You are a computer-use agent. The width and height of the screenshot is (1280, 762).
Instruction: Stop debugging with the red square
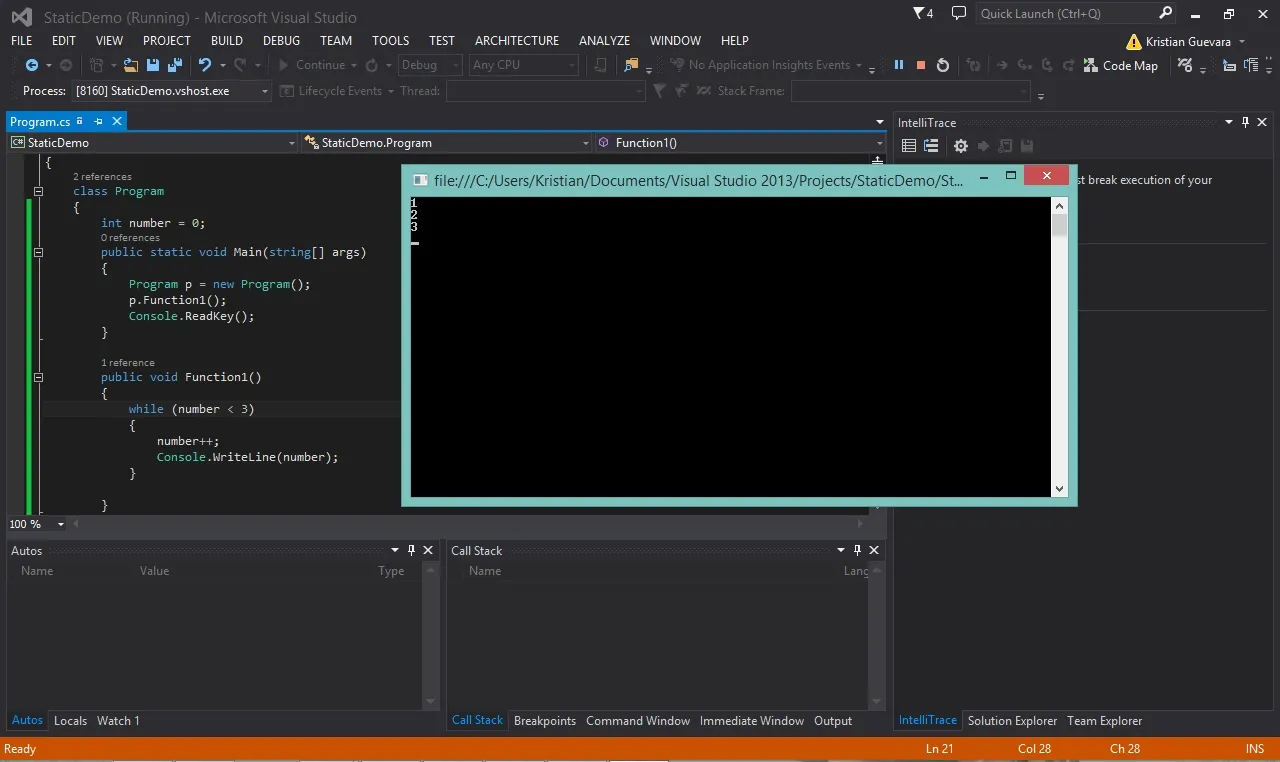[921, 65]
